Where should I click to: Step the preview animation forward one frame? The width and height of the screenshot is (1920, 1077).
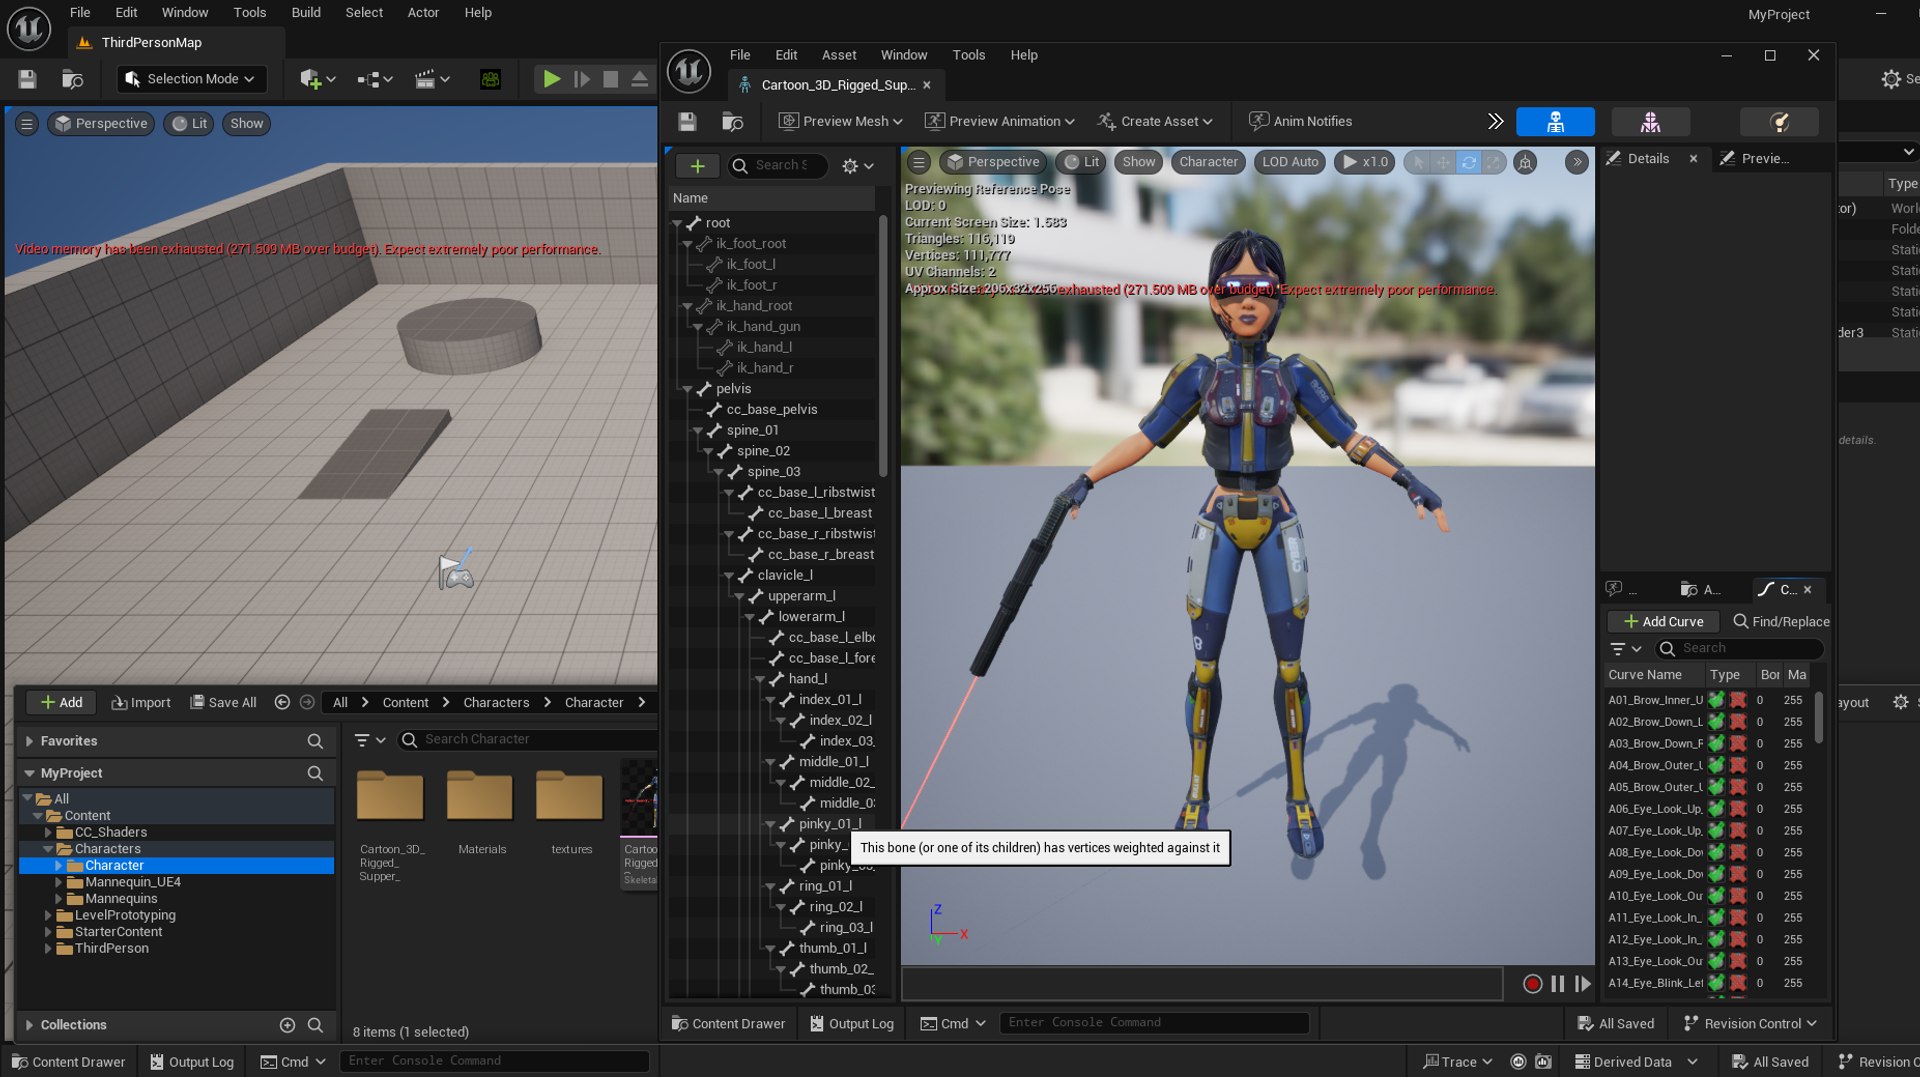coord(1582,984)
